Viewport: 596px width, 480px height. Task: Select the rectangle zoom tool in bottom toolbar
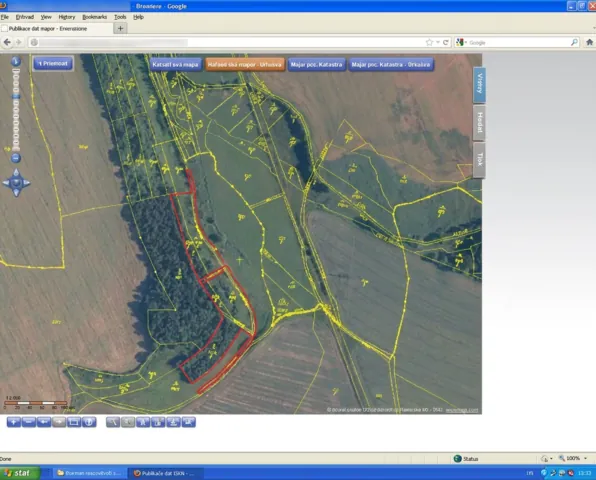point(74,422)
